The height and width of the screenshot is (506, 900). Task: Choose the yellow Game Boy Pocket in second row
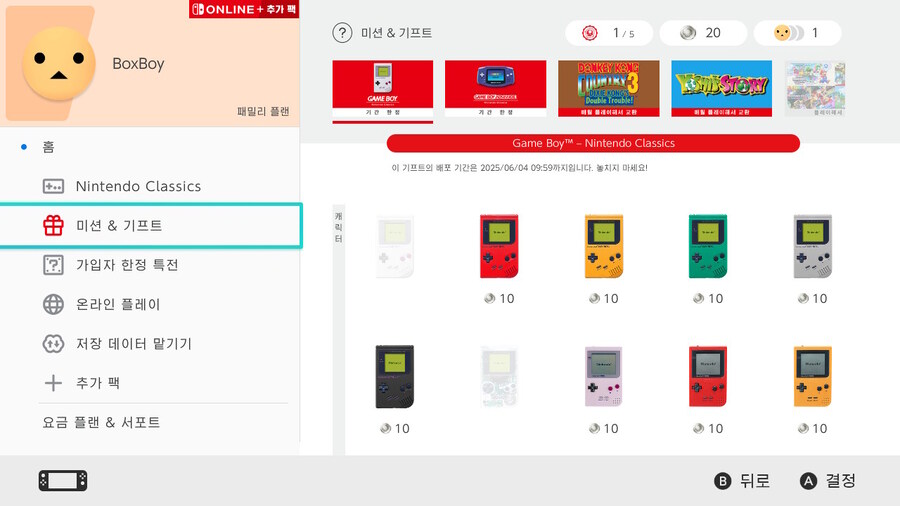tap(812, 377)
